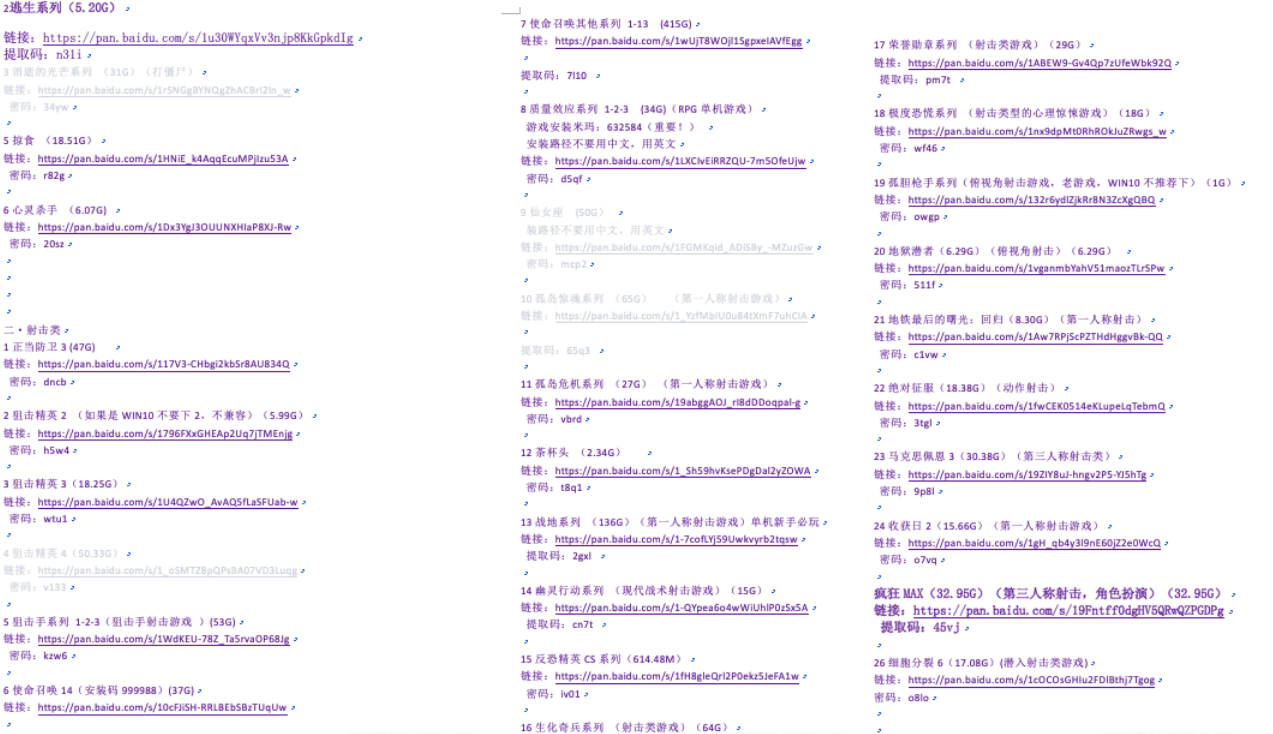This screenshot has width=1273, height=734.
Task: Click the password h5w4 under 狙击精英 2
Action: [x=56, y=450]
